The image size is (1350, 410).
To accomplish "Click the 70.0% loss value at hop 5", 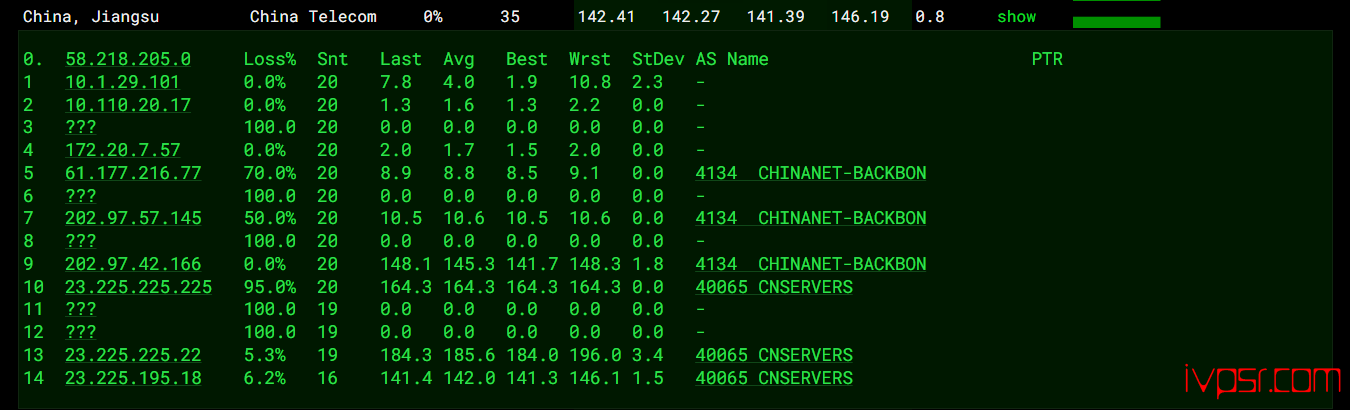I will 270,173.
